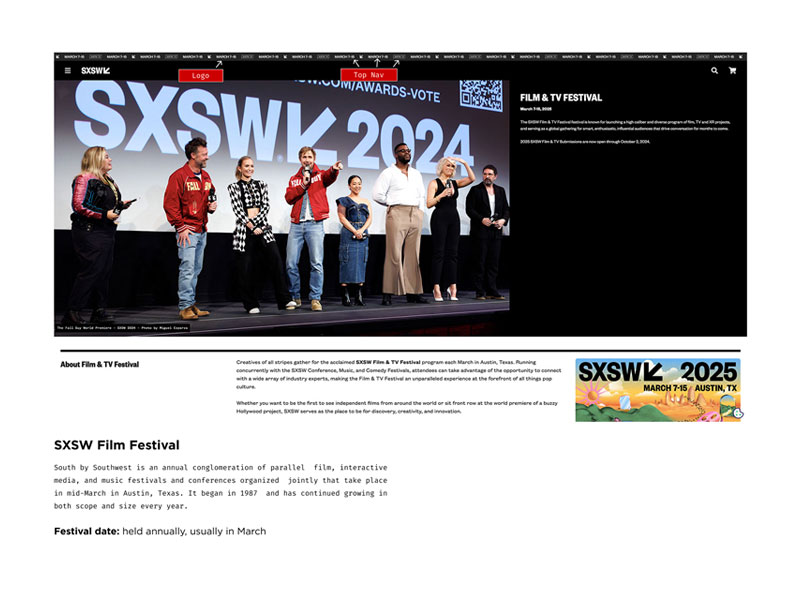The height and width of the screenshot is (590, 800).
Task: Click the SXSW Film Festival heading
Action: 116,445
